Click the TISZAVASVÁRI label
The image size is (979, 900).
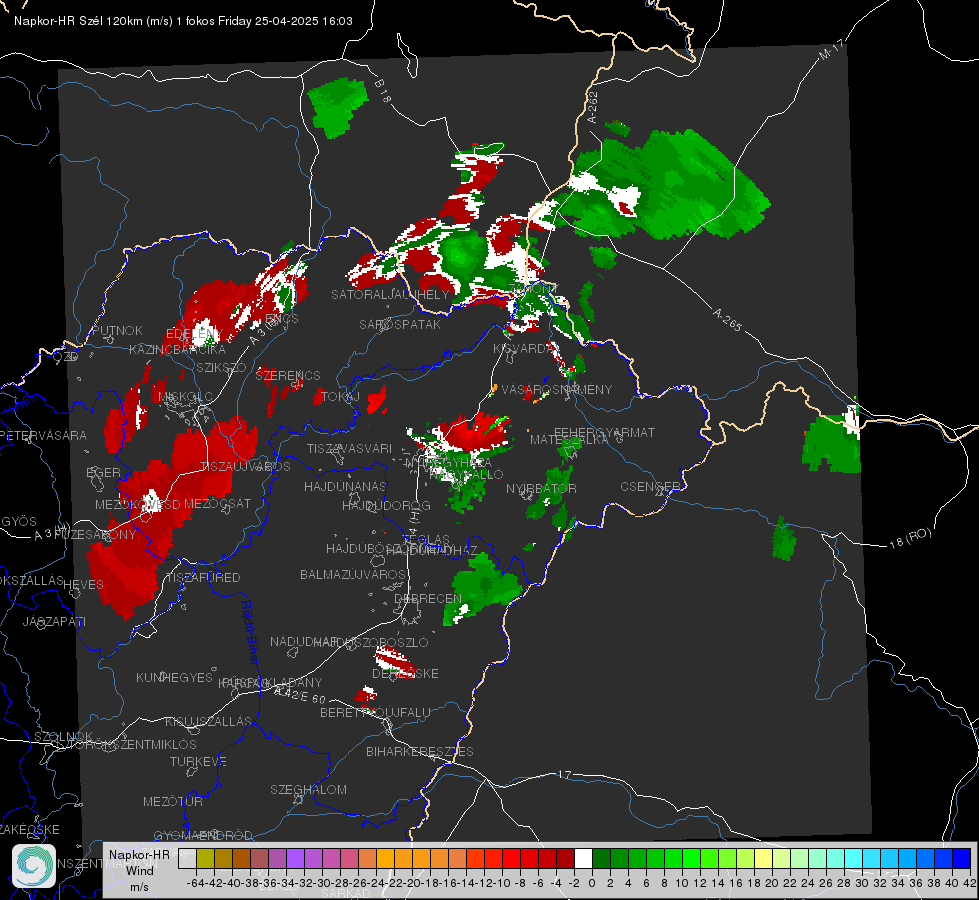pos(349,448)
